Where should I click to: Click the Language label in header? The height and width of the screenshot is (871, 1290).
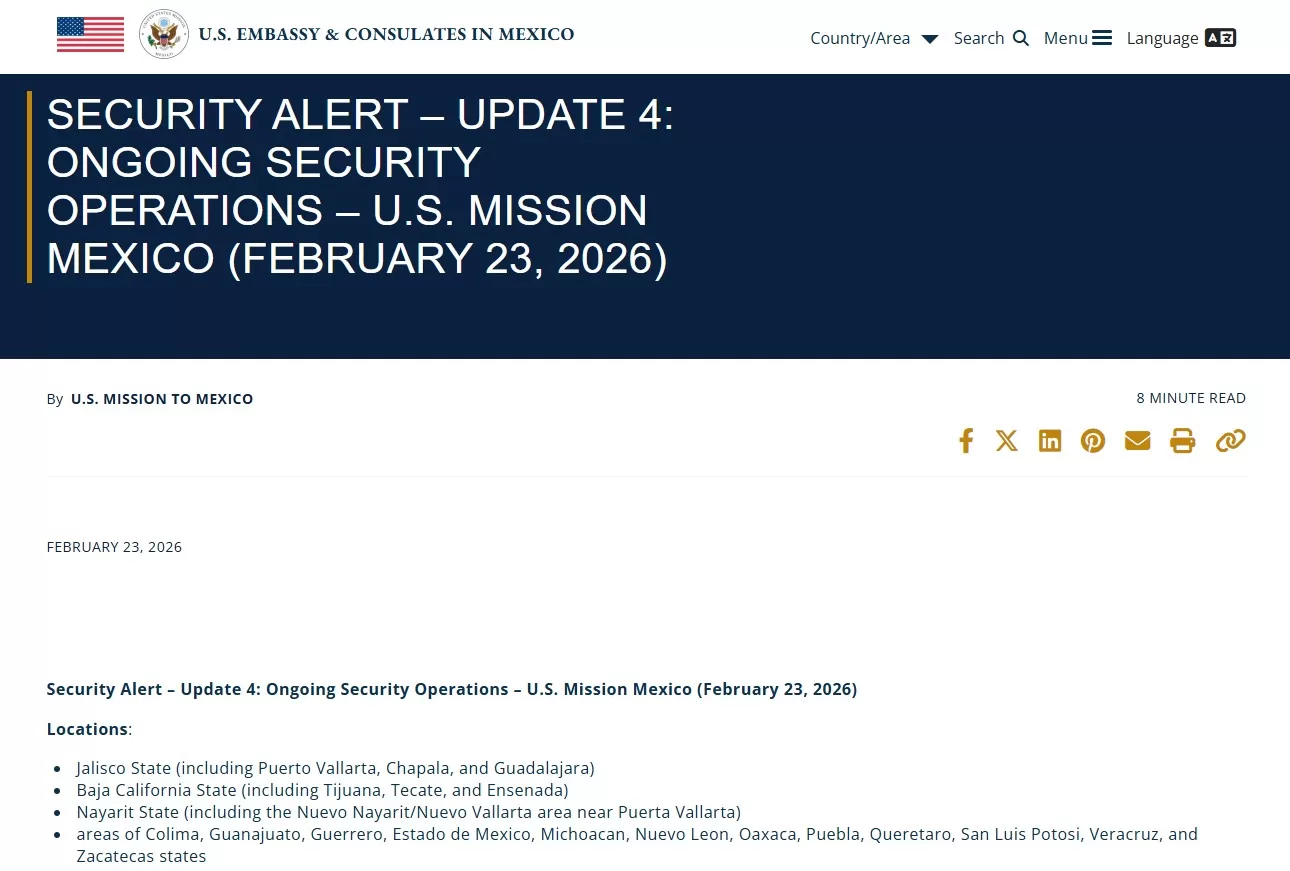1162,38
